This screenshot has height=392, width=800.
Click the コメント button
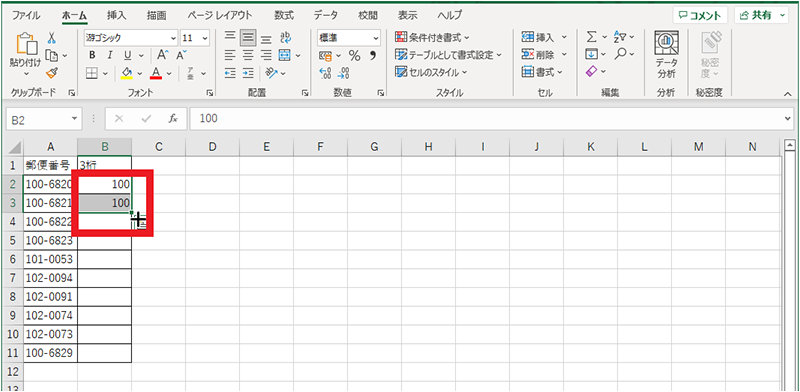pos(700,15)
